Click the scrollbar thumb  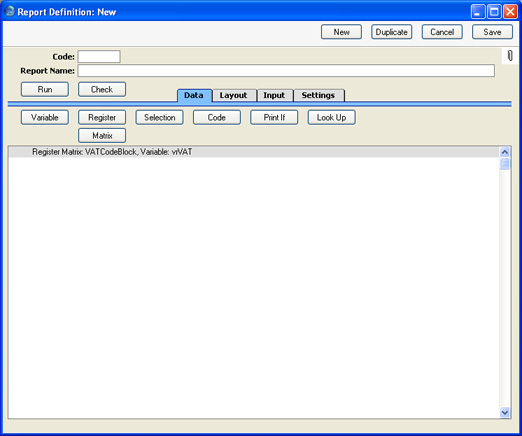click(505, 164)
